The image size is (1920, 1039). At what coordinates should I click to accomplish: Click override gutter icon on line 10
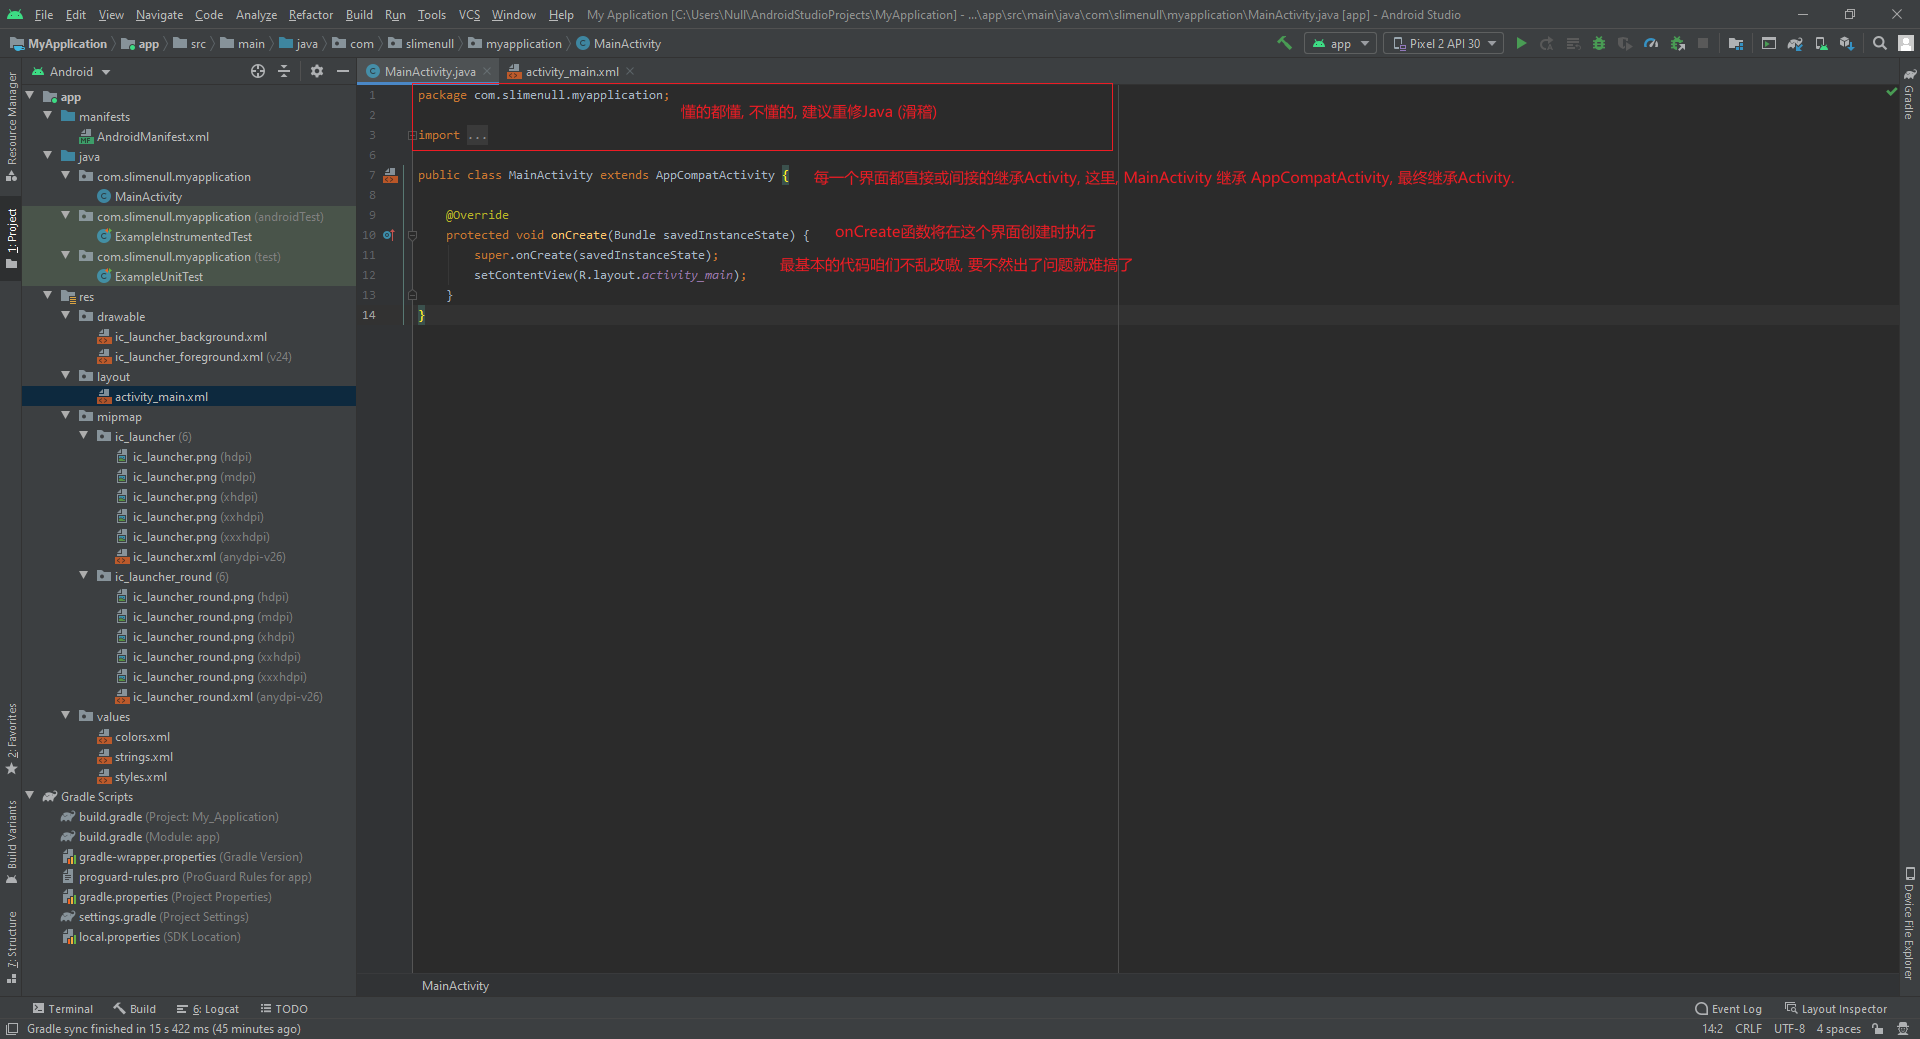388,235
